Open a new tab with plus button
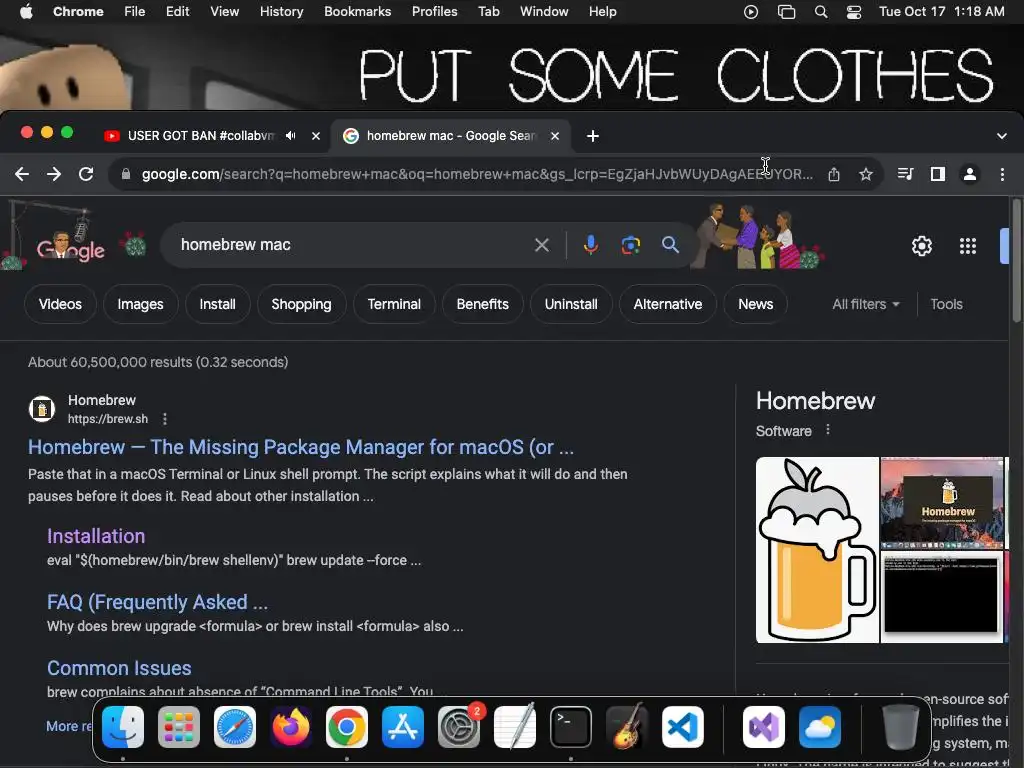Screen dimensions: 1024x768 593,136
